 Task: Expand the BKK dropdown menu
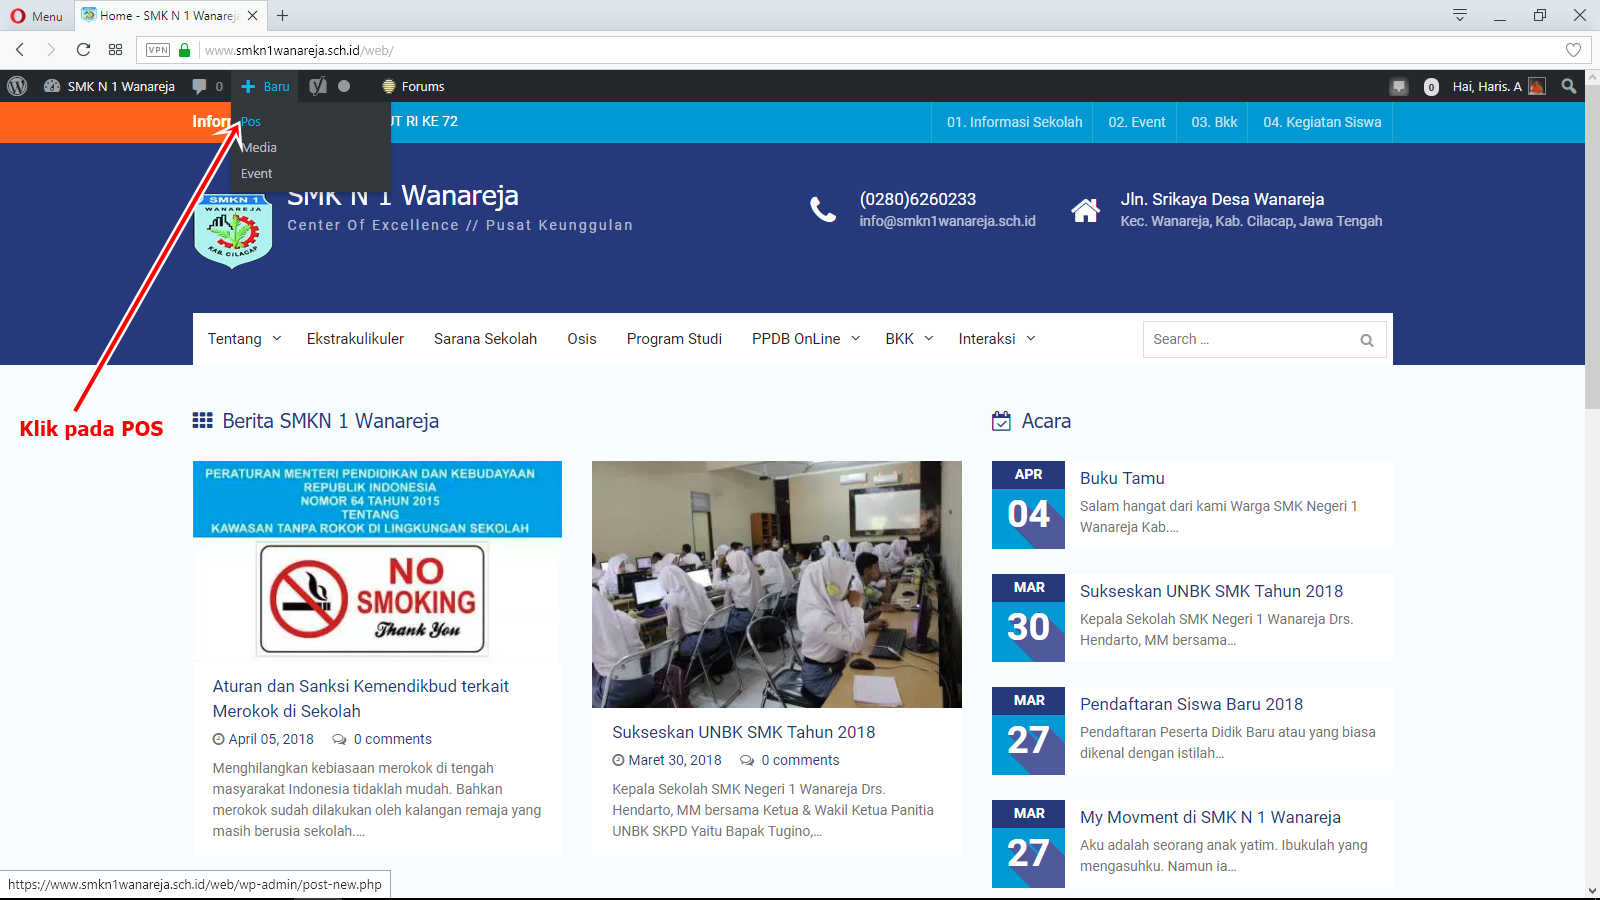point(909,339)
